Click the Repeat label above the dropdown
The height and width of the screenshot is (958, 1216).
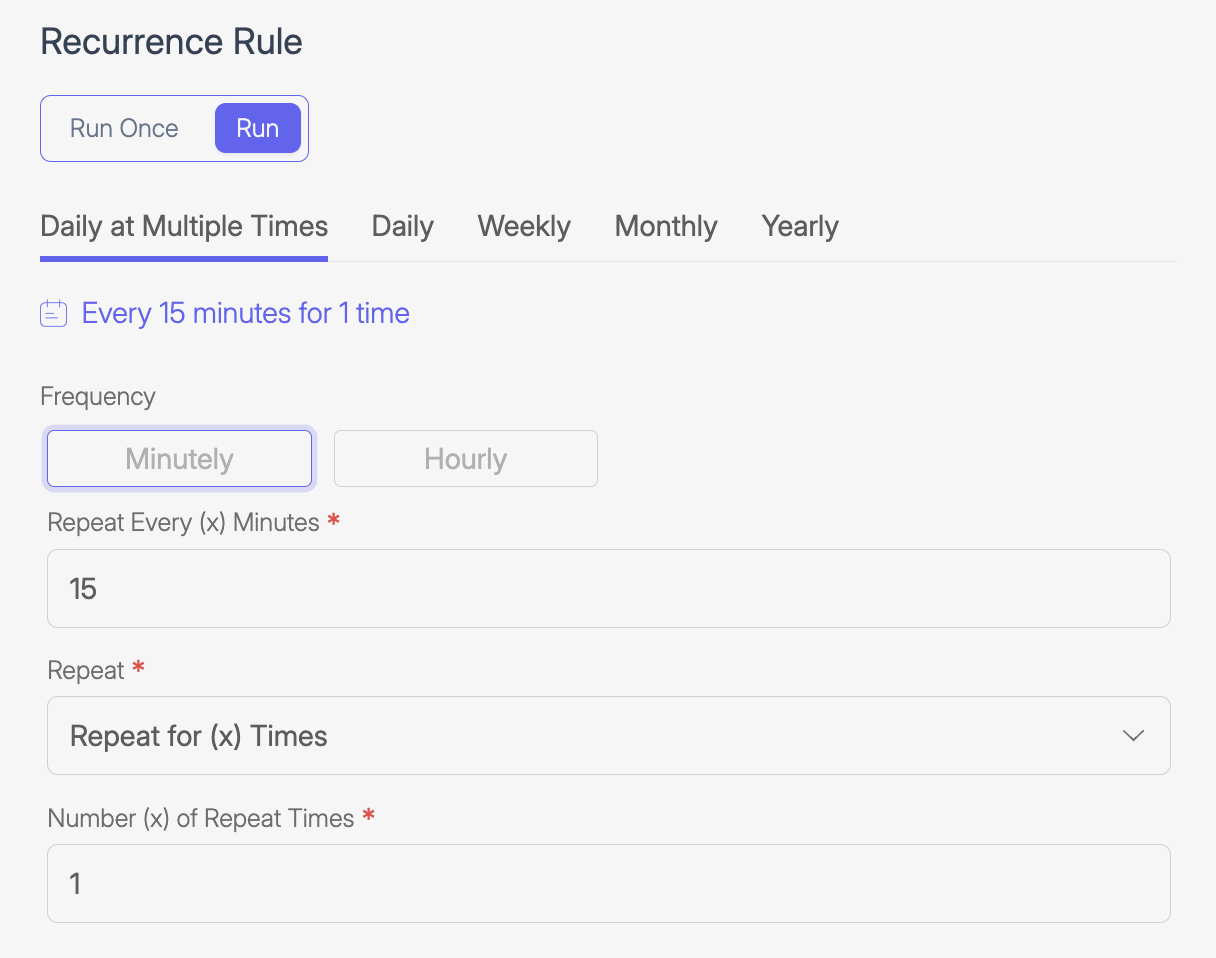86,670
